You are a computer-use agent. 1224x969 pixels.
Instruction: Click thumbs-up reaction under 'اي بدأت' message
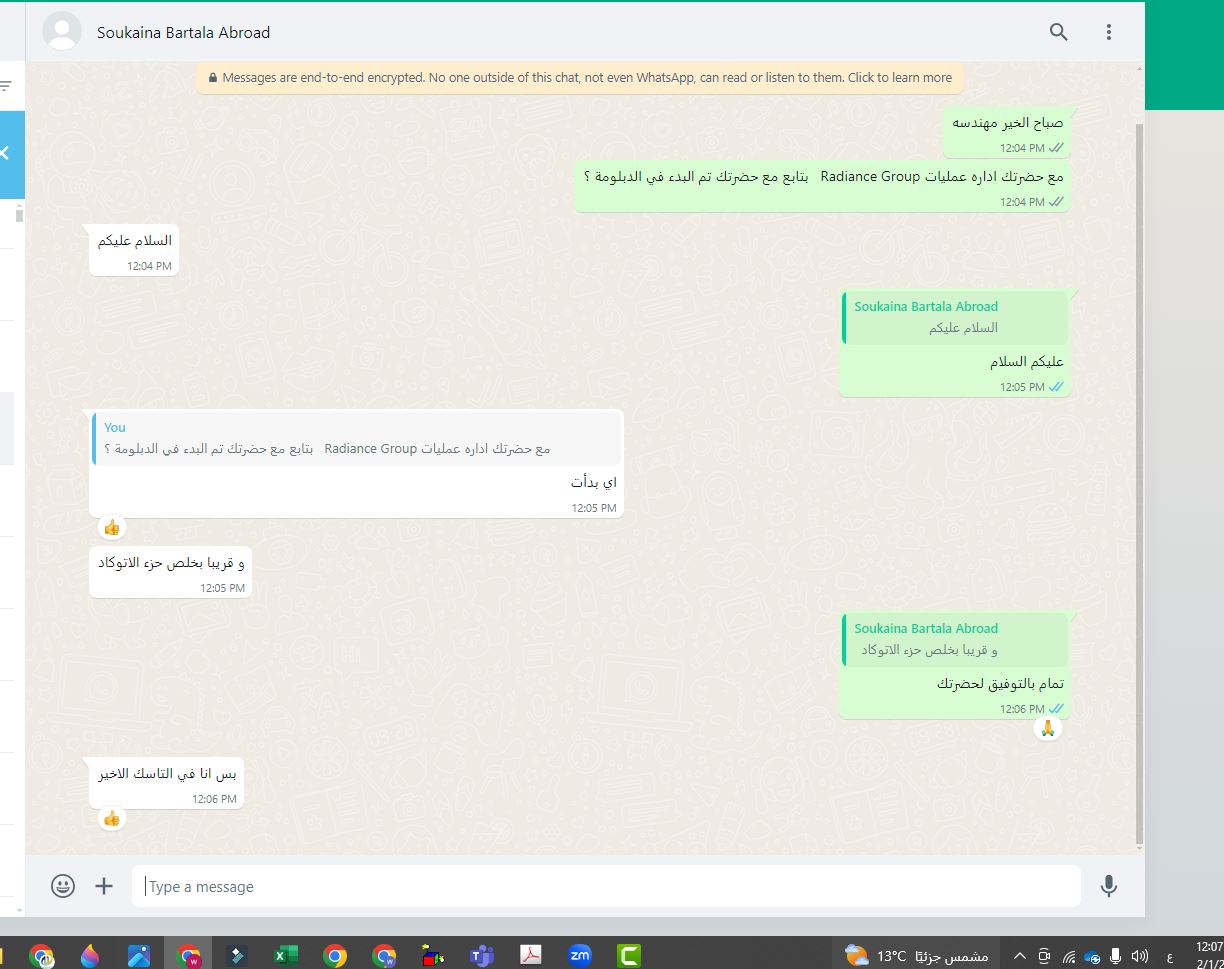(111, 527)
